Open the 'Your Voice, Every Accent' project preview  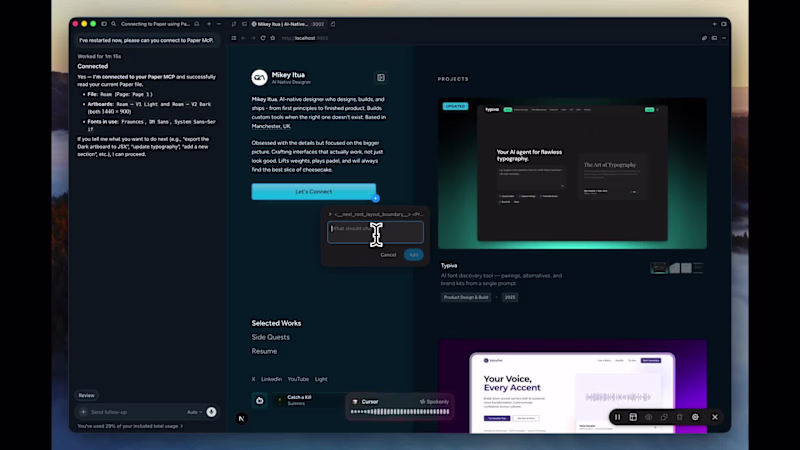pyautogui.click(x=572, y=386)
